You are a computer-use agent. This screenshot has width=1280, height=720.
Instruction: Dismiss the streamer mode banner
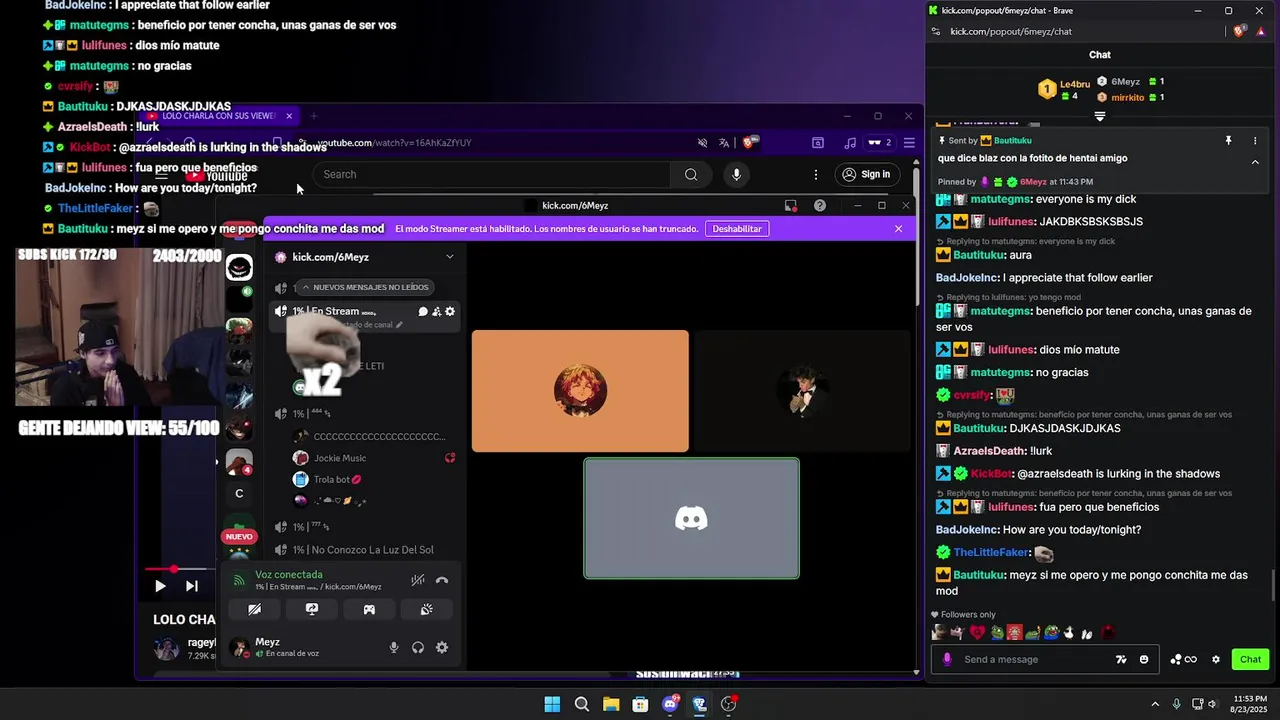pos(898,229)
